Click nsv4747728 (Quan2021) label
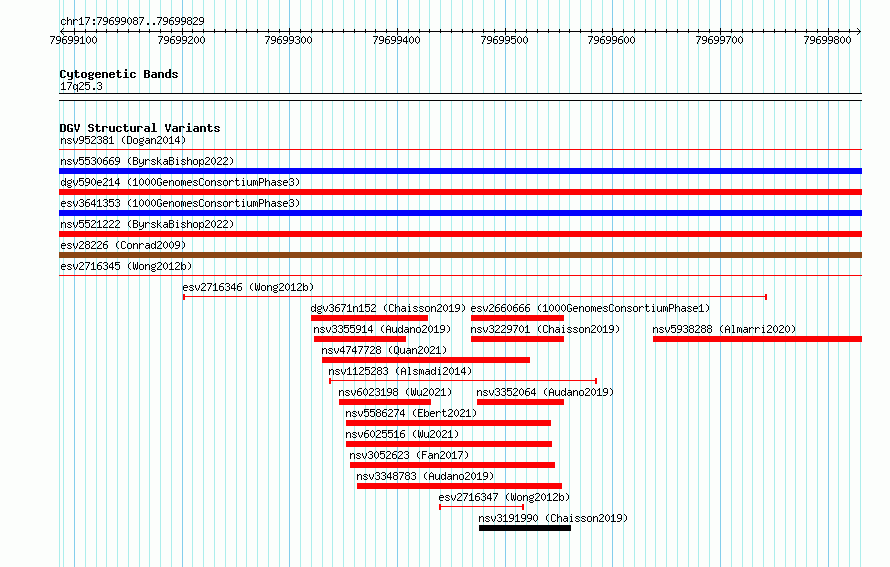 [x=384, y=350]
